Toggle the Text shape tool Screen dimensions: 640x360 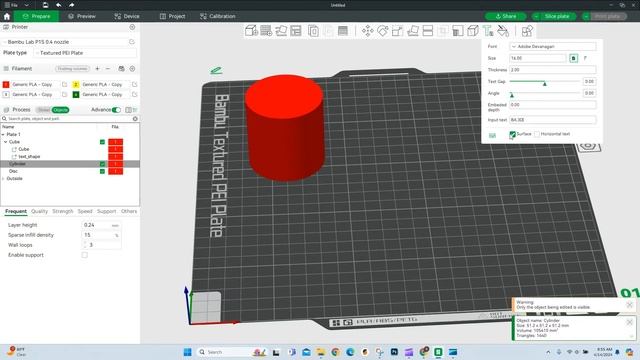pyautogui.click(x=488, y=31)
